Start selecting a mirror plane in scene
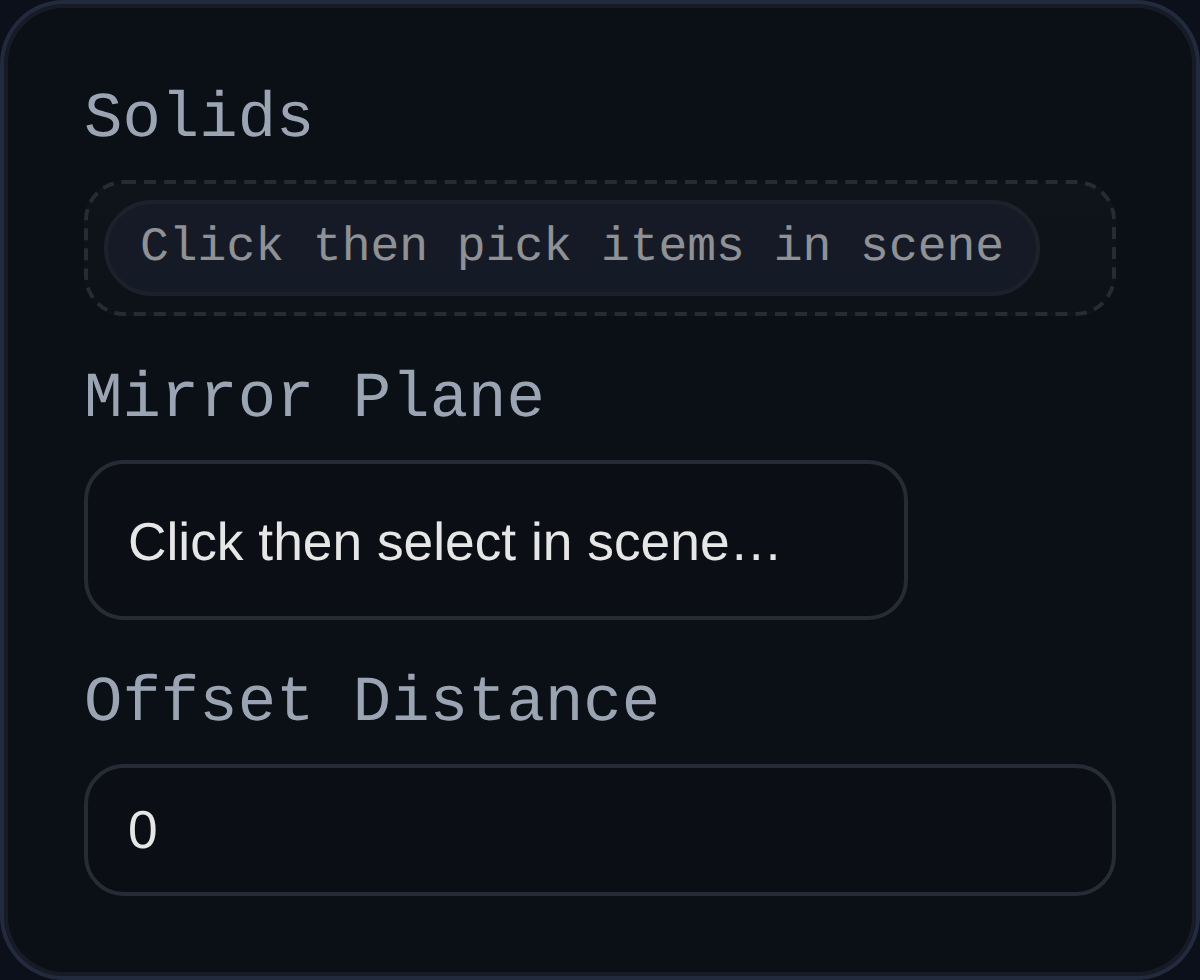Screen dimensions: 1200x980 pos(497,540)
